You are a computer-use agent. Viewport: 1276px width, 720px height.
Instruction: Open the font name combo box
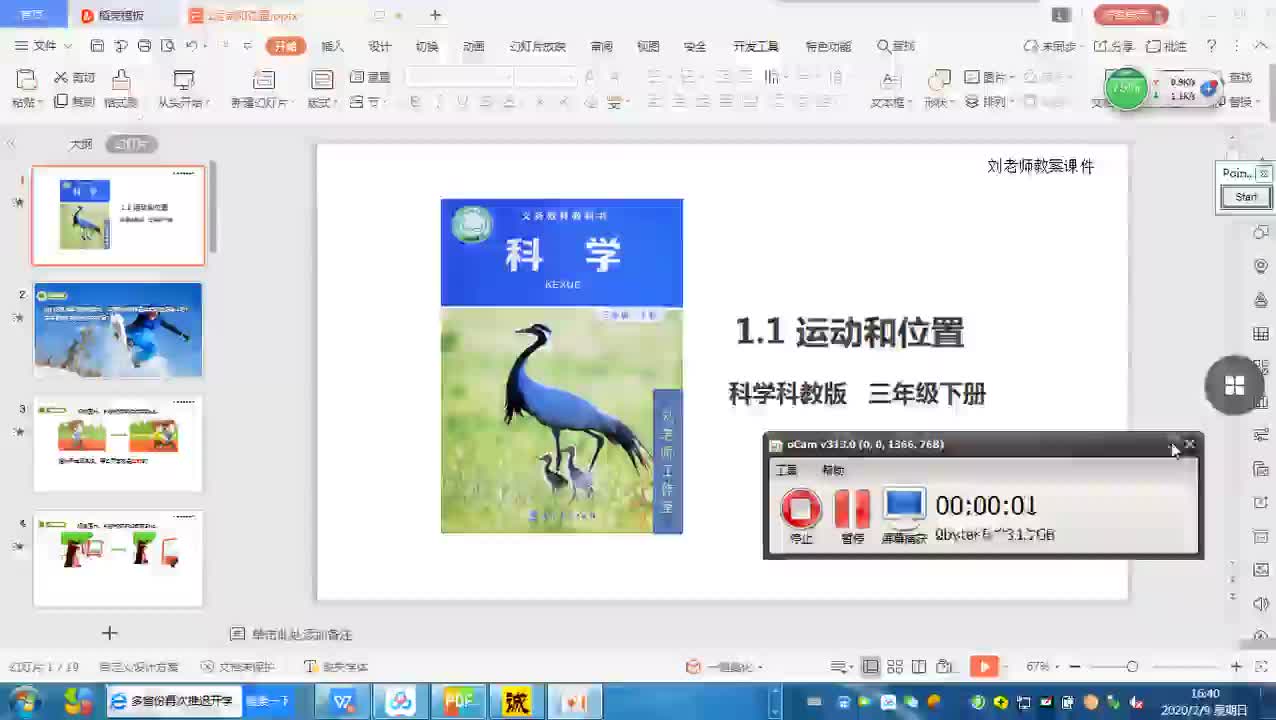click(x=460, y=77)
